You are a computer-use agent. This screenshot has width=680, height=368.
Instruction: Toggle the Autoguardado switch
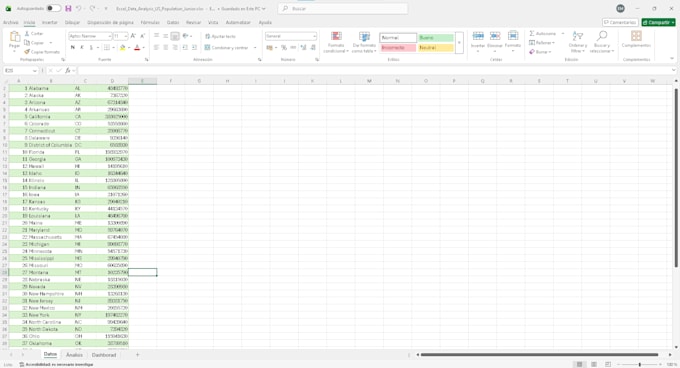(53, 8)
